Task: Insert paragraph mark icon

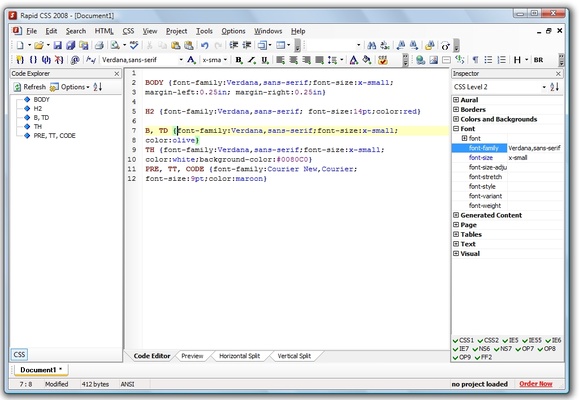Action: (x=475, y=60)
